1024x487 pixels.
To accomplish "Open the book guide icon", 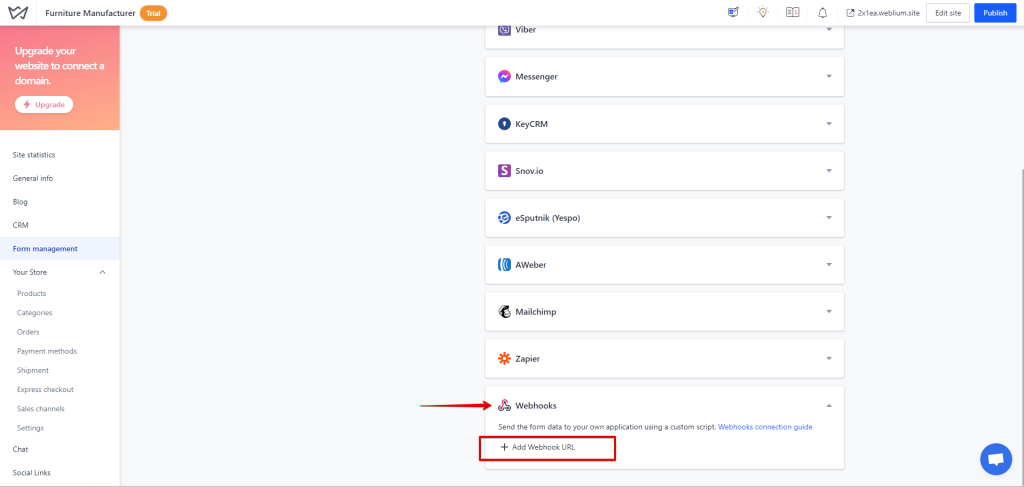I will click(793, 13).
